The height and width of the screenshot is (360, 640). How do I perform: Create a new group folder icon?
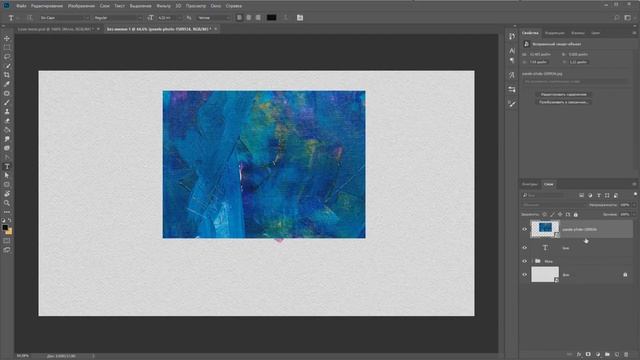click(607, 354)
